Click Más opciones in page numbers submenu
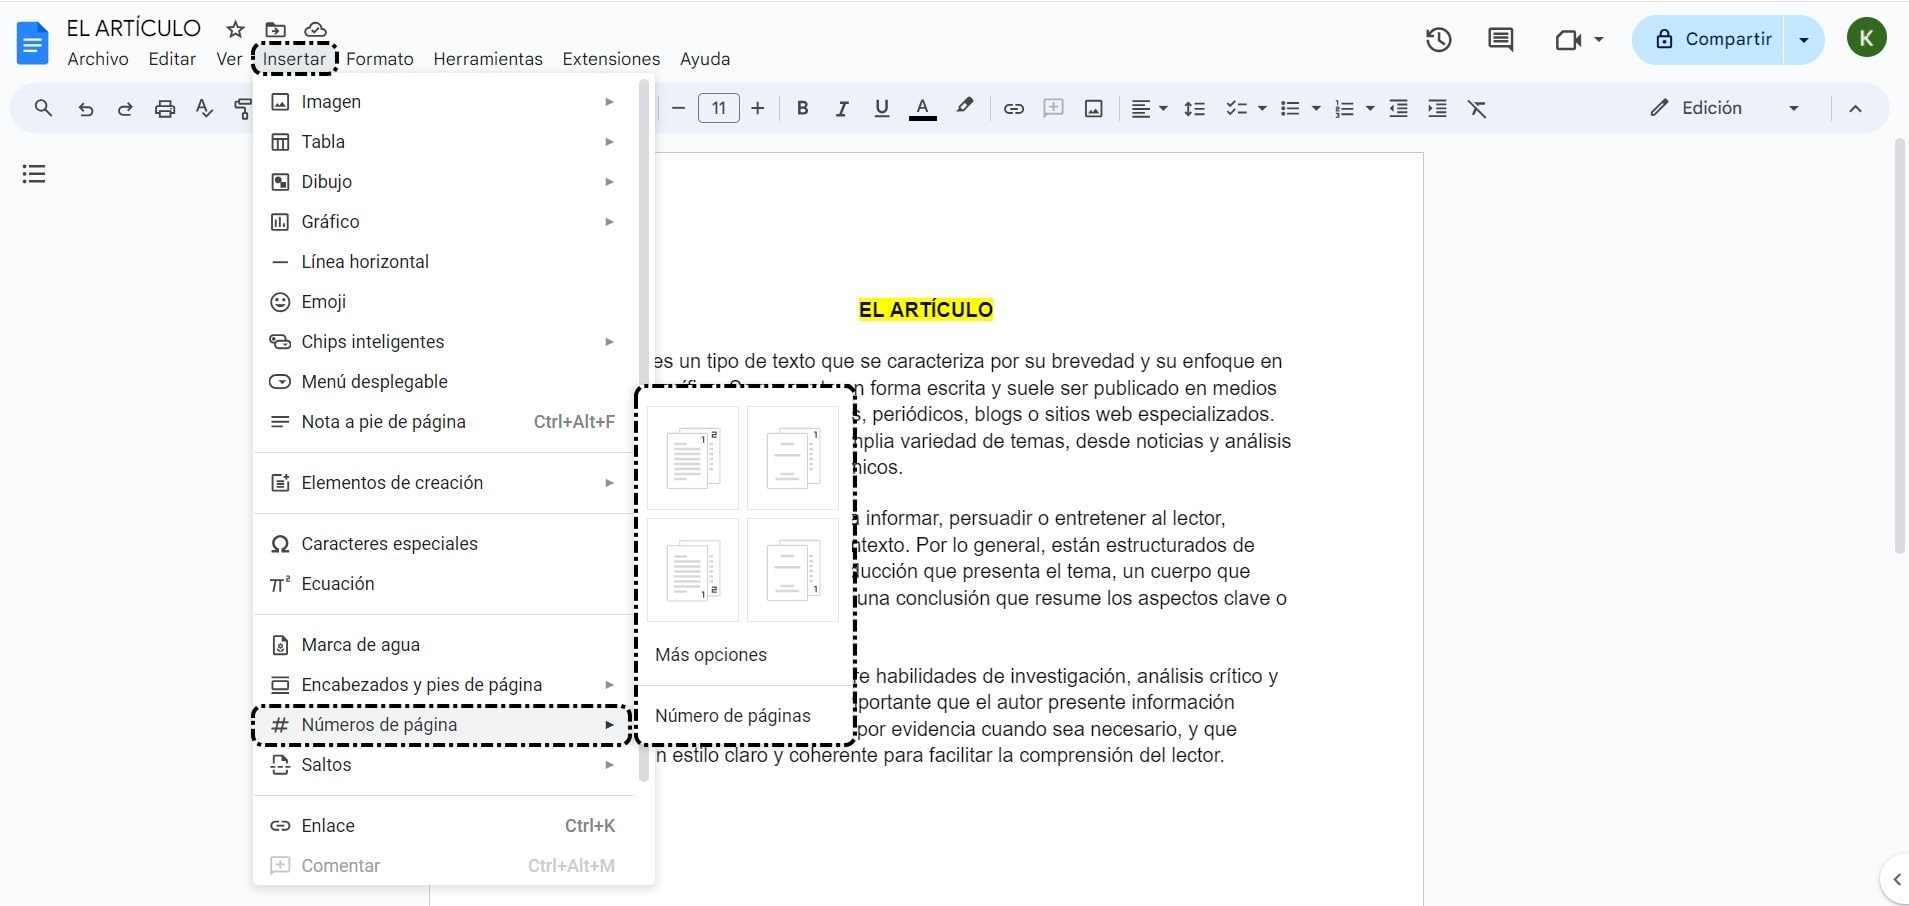The width and height of the screenshot is (1909, 906). click(x=711, y=655)
